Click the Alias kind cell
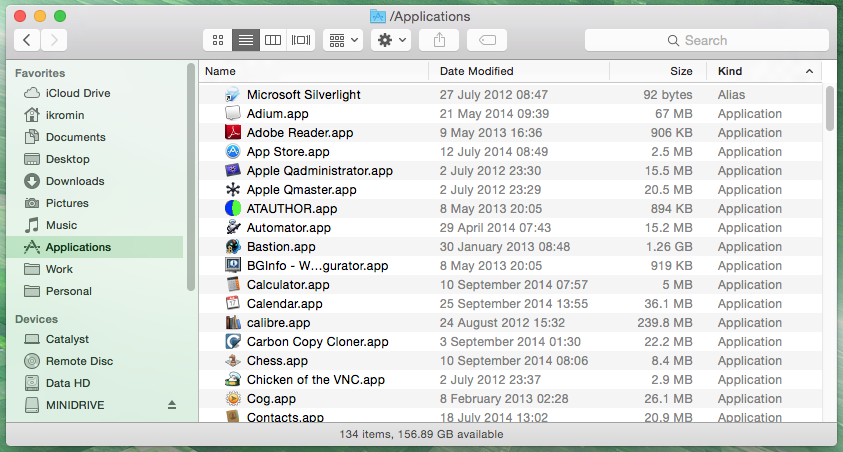The image size is (843, 452). click(731, 95)
